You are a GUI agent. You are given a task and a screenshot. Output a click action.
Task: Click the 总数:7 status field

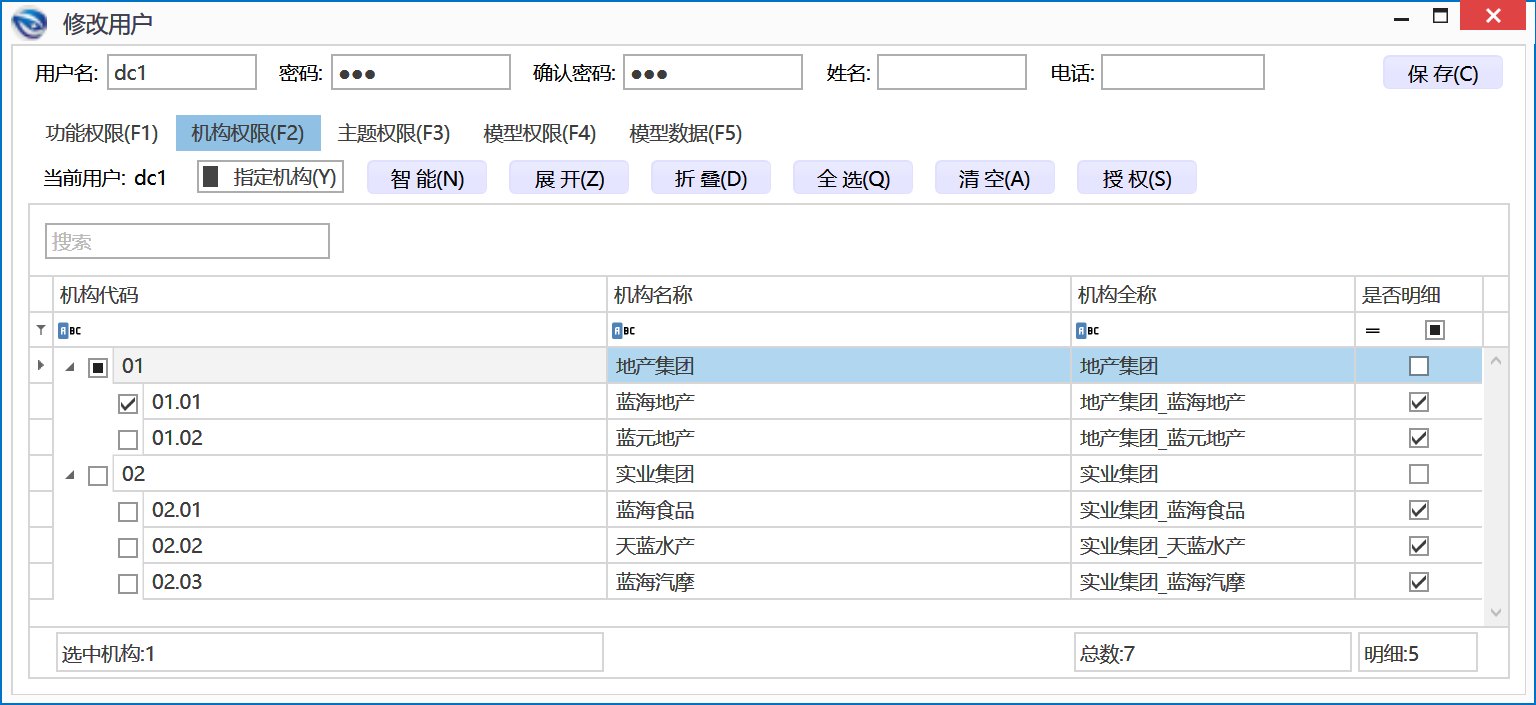1213,652
